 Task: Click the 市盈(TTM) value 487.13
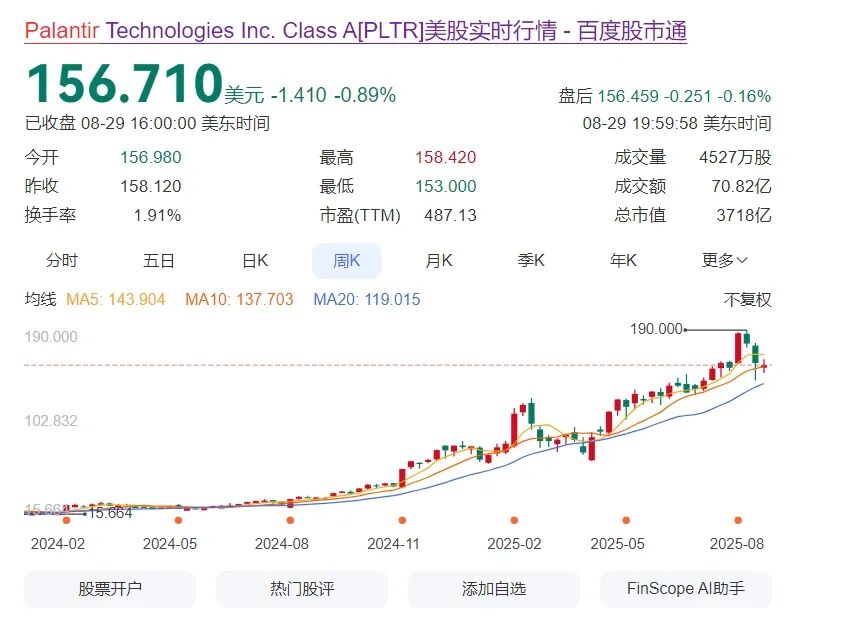tap(450, 215)
